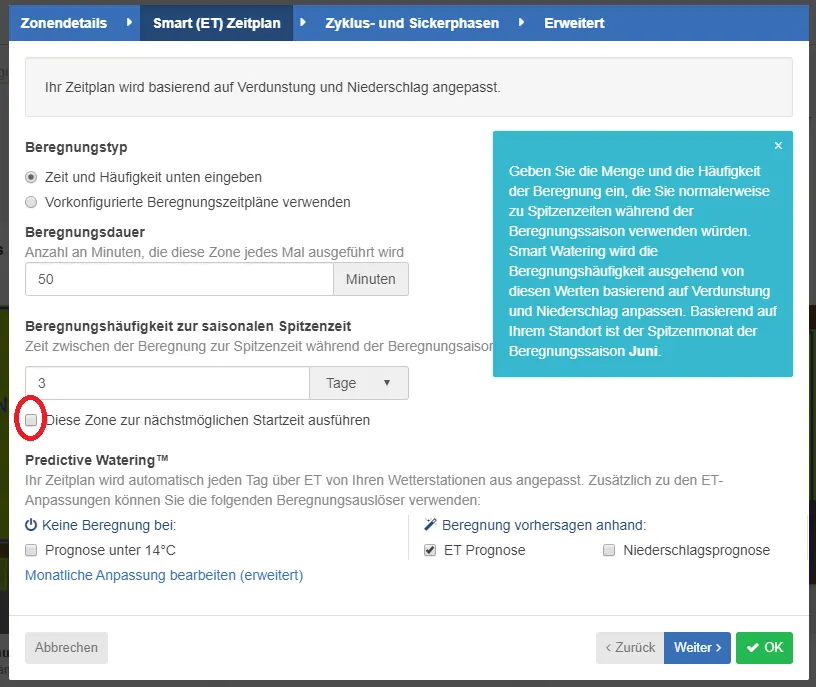Image resolution: width=816 pixels, height=687 pixels.
Task: Switch to the Zonendetails tab
Action: click(64, 23)
